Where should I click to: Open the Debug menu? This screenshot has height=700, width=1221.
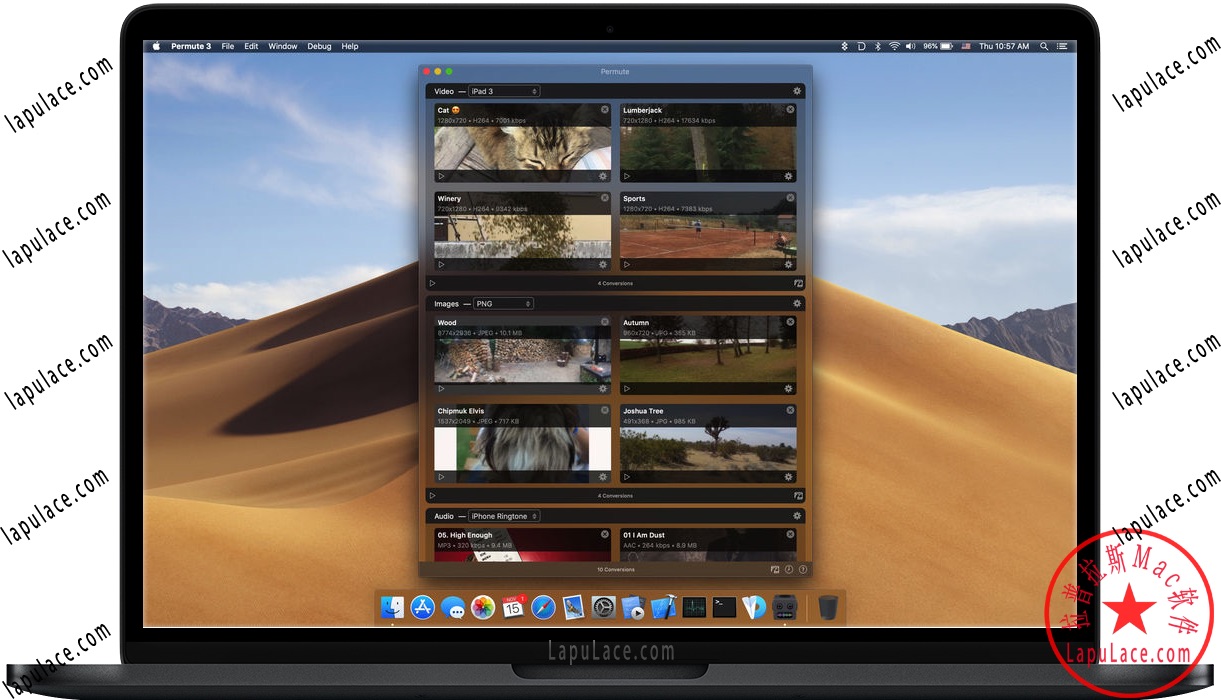coord(319,46)
